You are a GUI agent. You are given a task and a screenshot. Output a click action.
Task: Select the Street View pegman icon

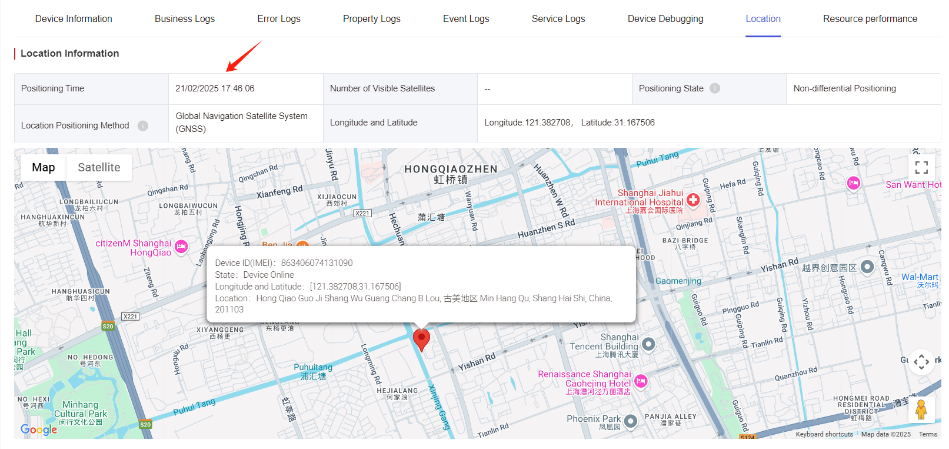[x=921, y=410]
